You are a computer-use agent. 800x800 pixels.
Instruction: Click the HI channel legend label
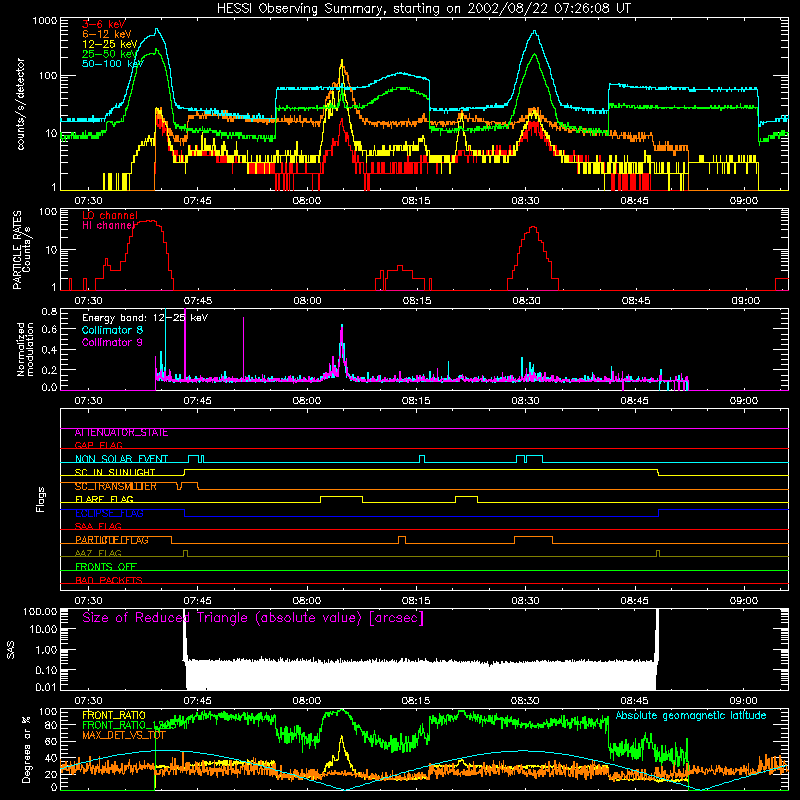coord(108,225)
